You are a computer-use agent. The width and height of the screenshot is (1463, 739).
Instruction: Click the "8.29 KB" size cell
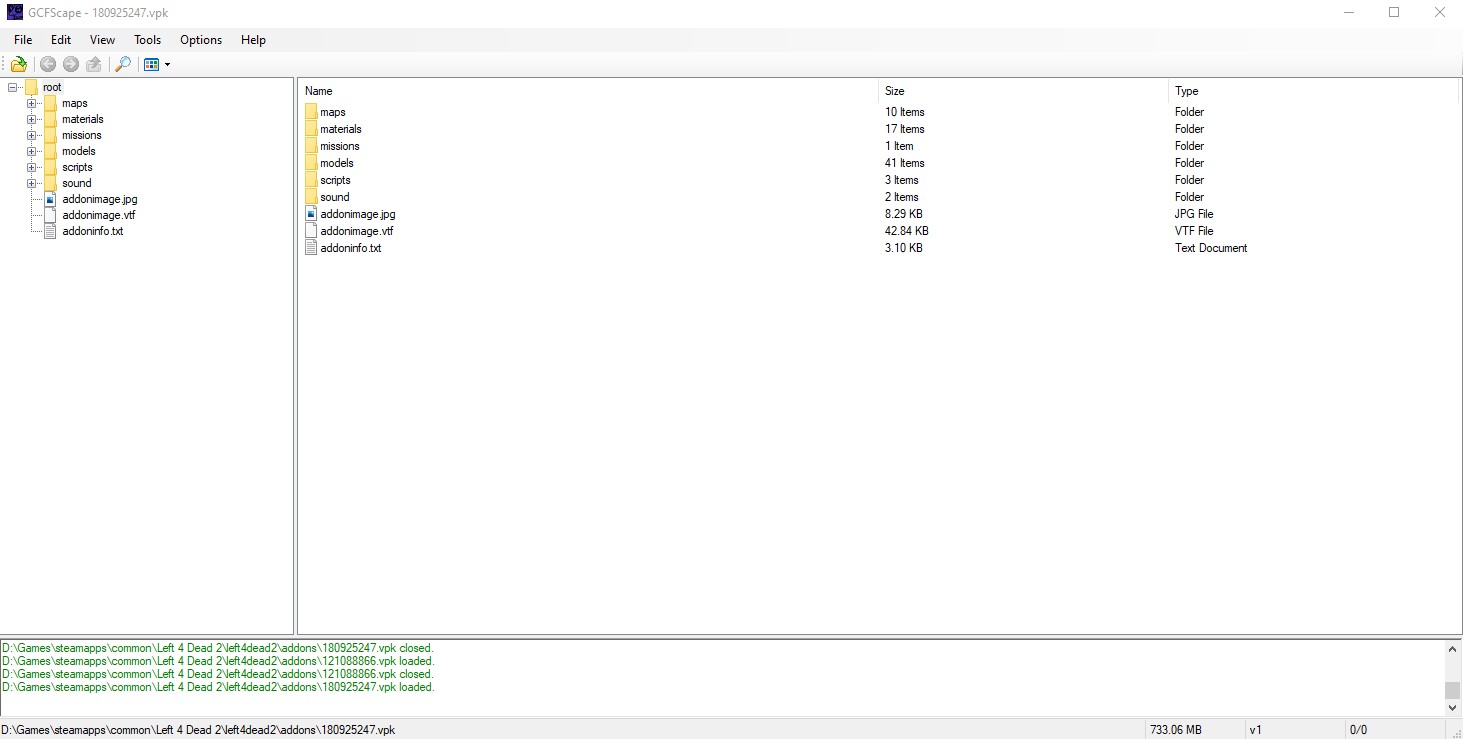point(904,214)
